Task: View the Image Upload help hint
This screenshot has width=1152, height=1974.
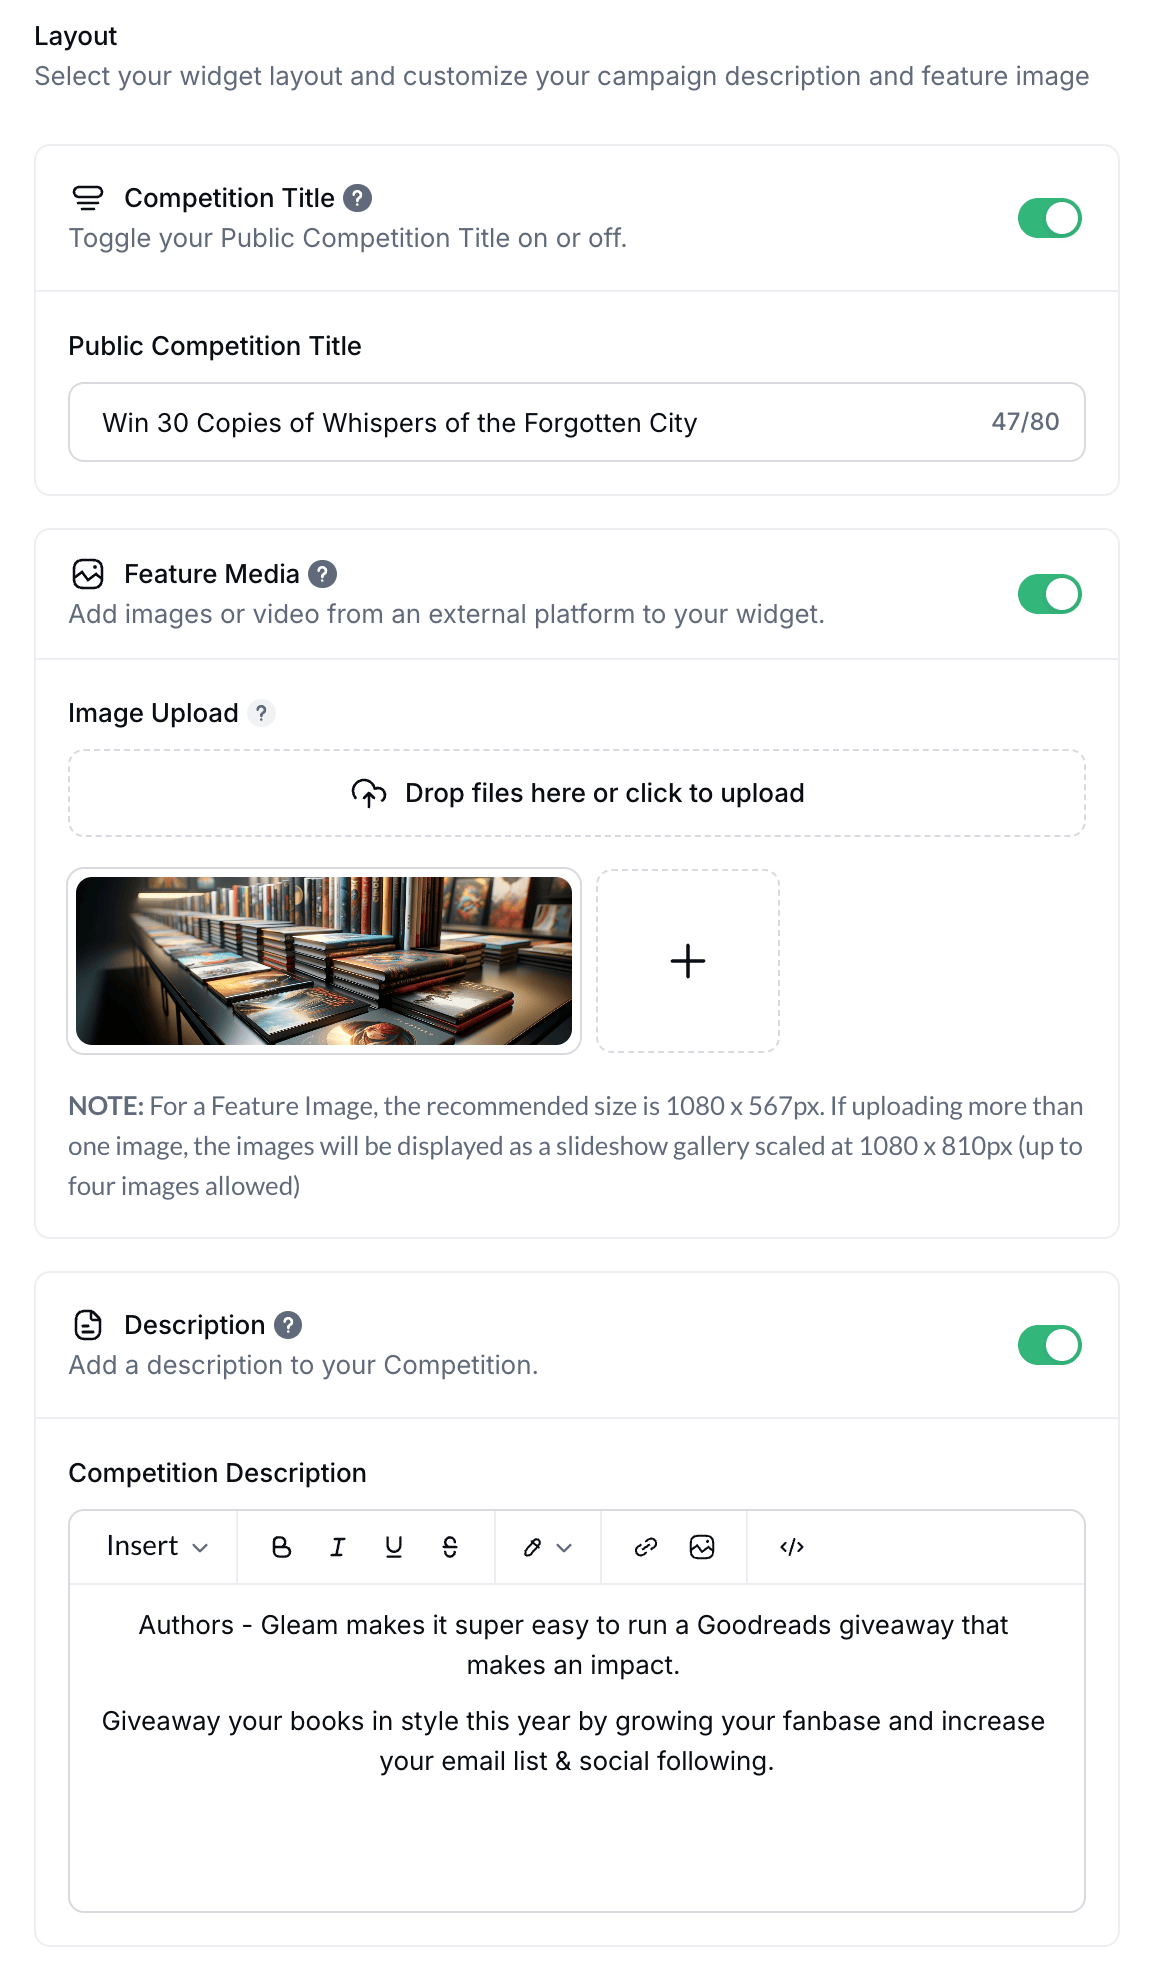Action: pos(261,713)
